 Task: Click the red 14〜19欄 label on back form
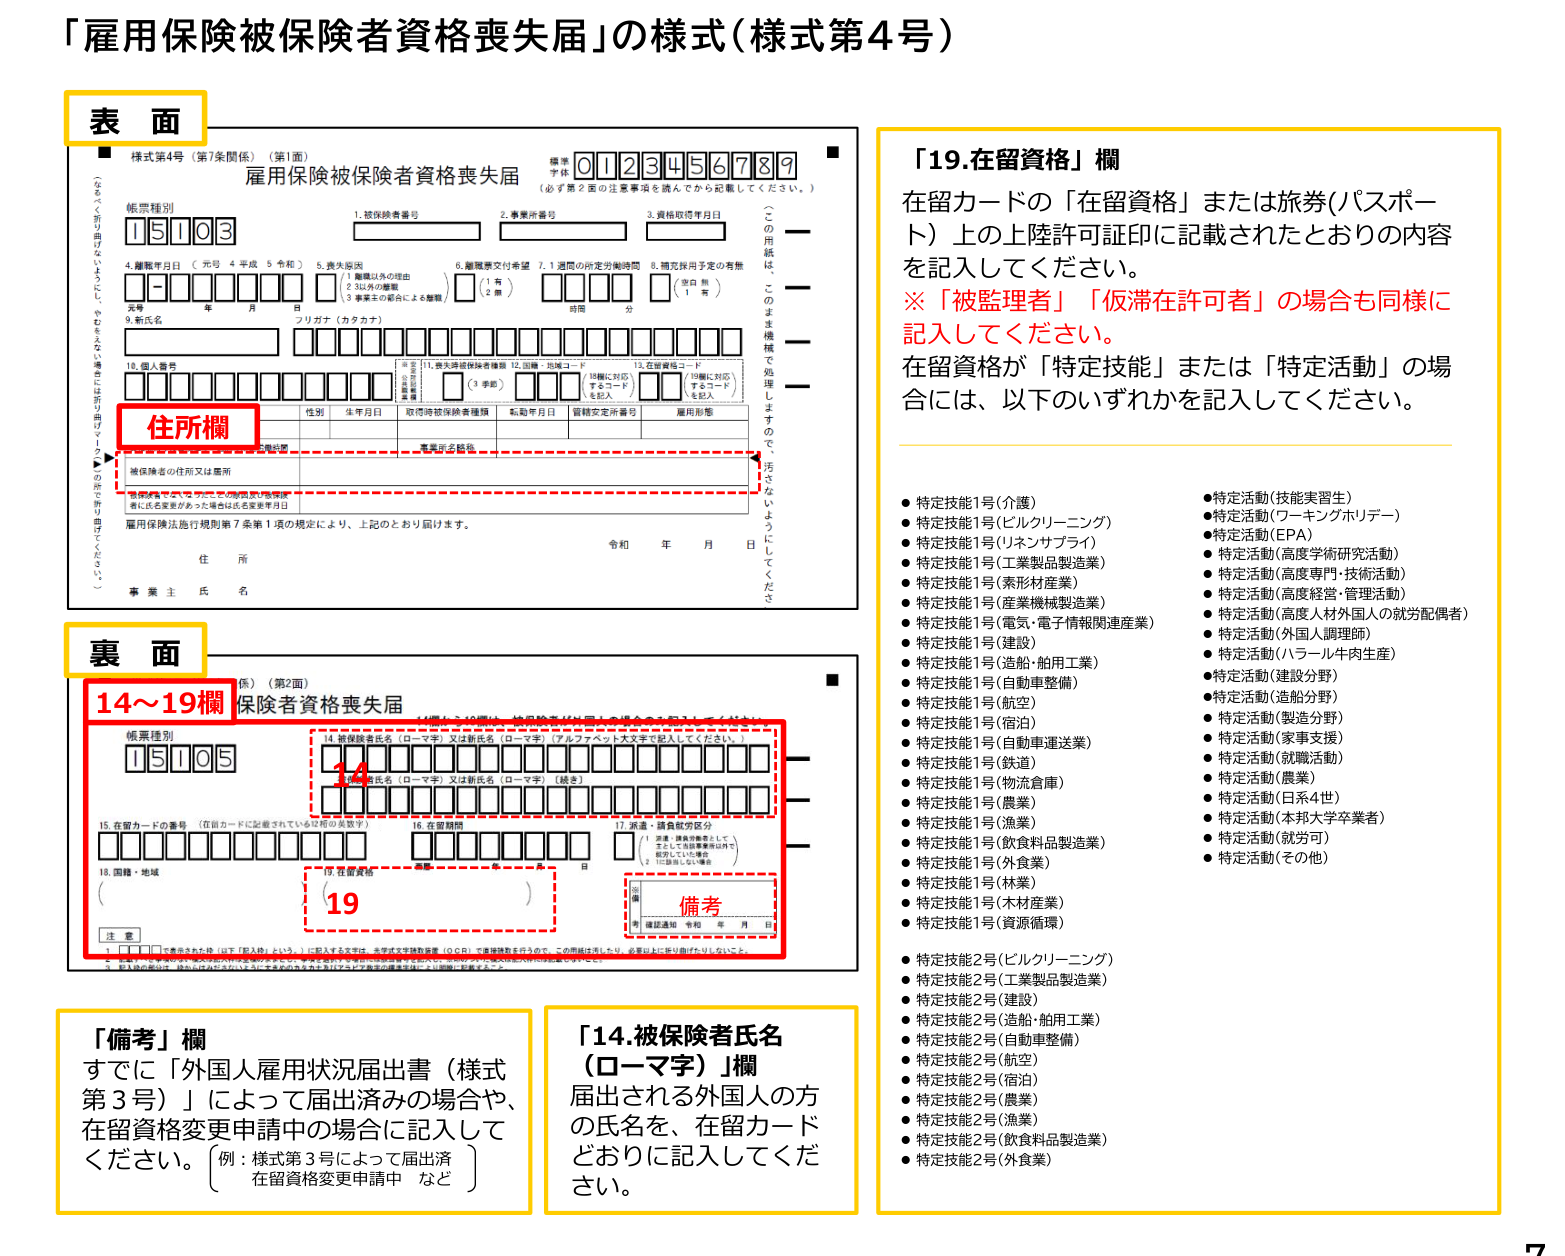(x=160, y=702)
